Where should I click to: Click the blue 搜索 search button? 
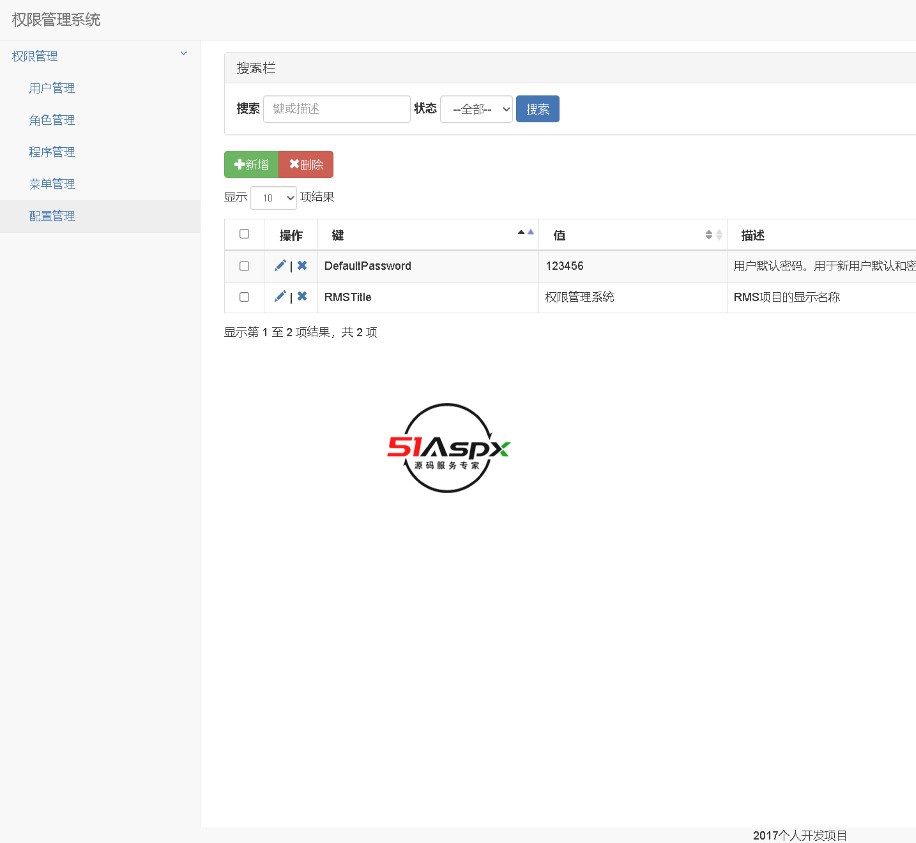(537, 109)
